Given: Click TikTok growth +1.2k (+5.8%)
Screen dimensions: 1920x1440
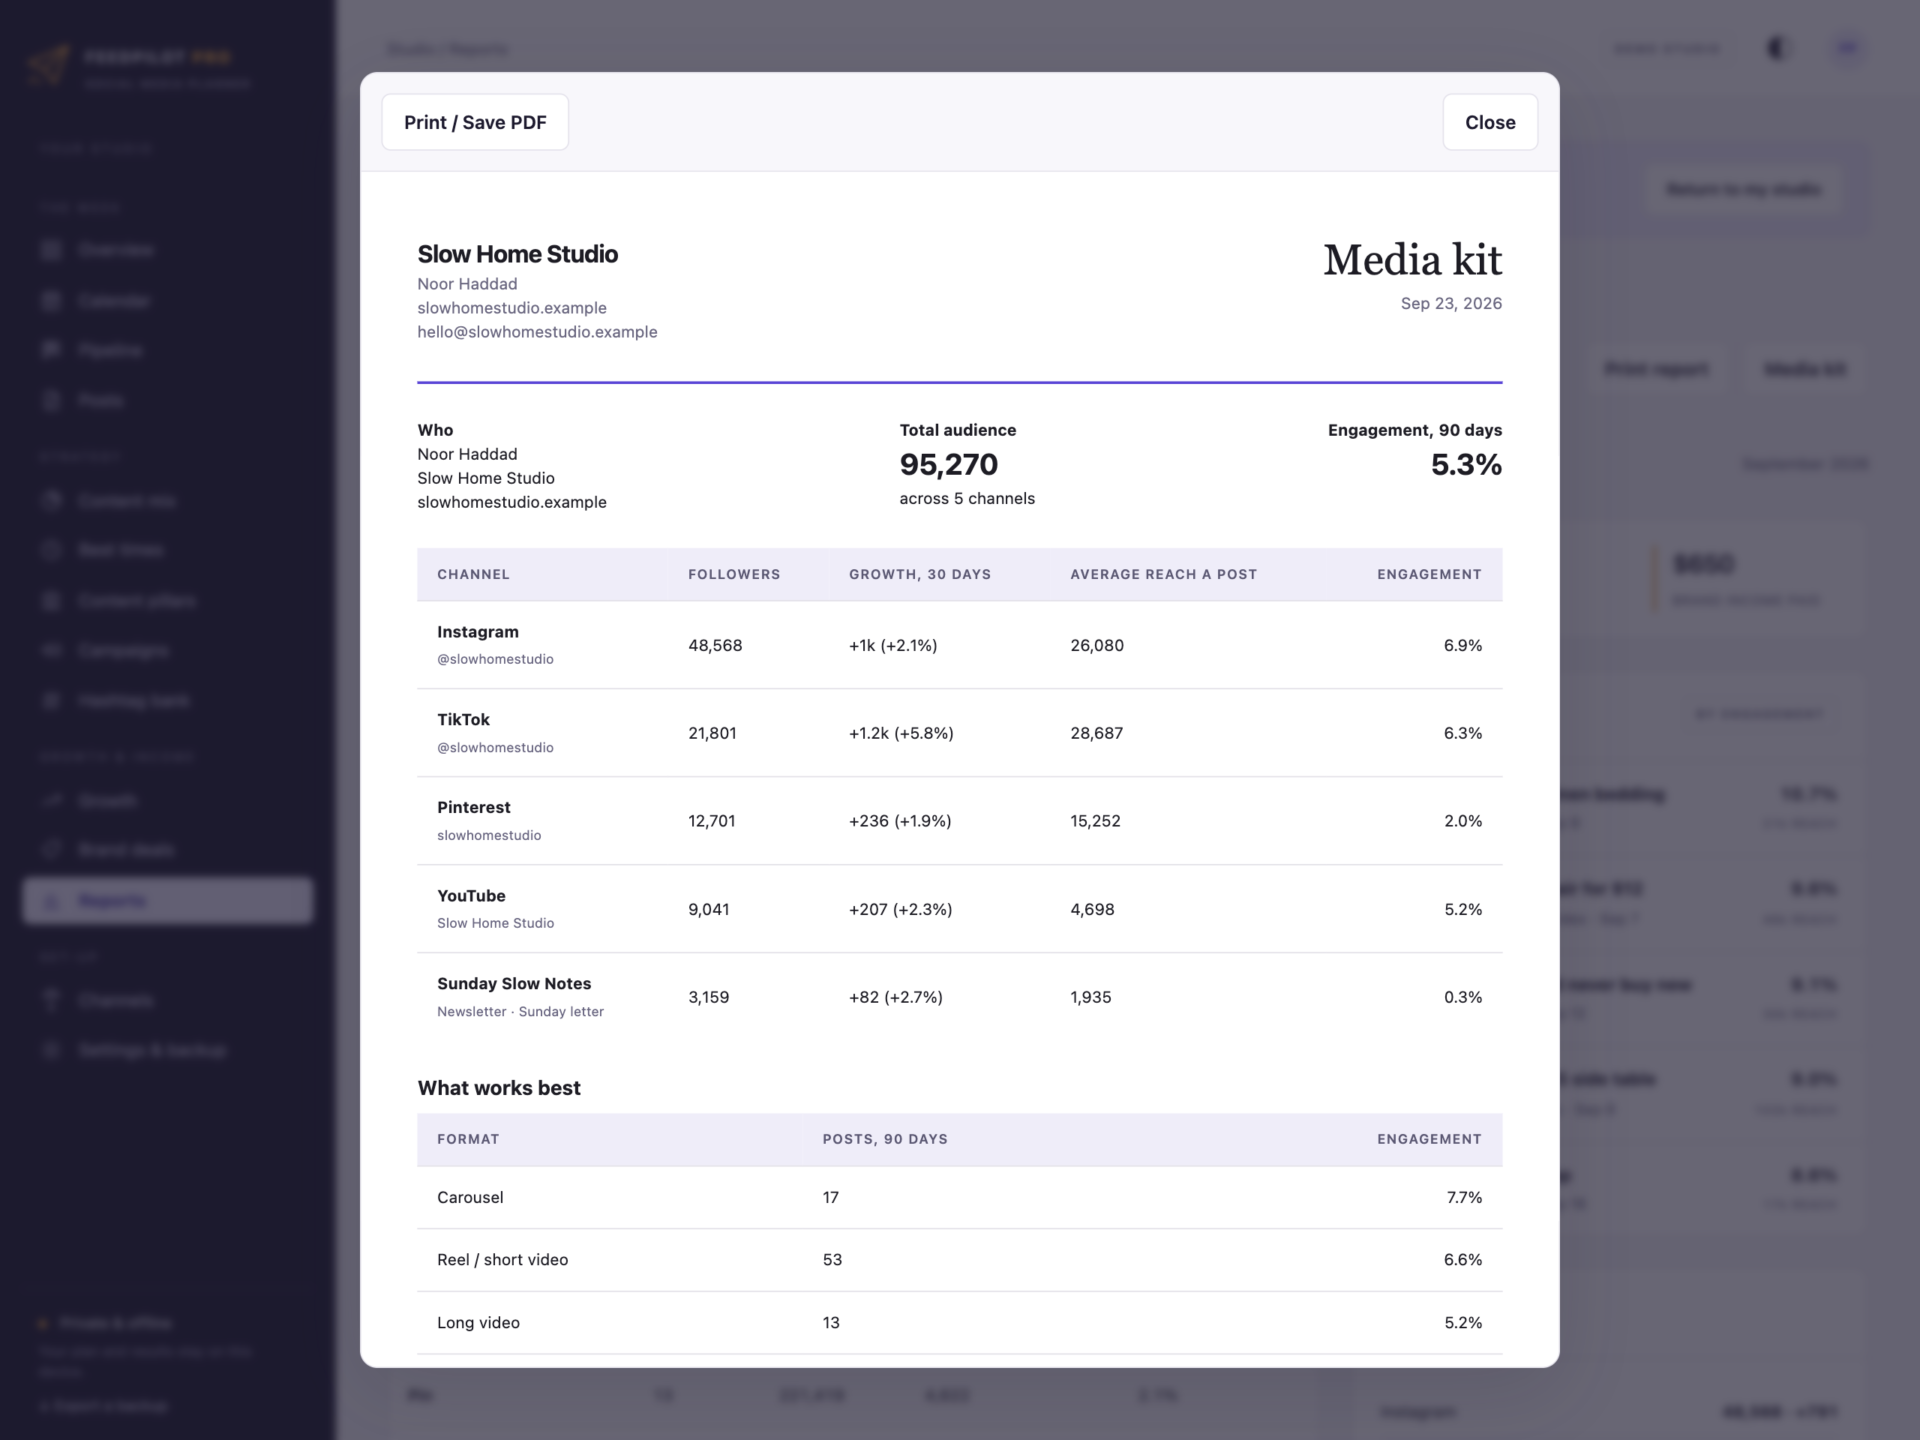Looking at the screenshot, I should 901,733.
